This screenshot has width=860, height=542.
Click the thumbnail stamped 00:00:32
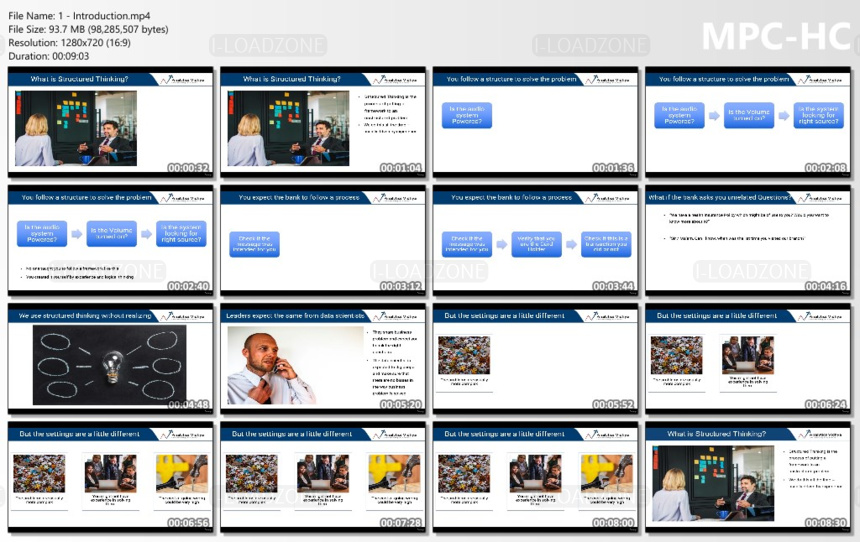click(110, 123)
